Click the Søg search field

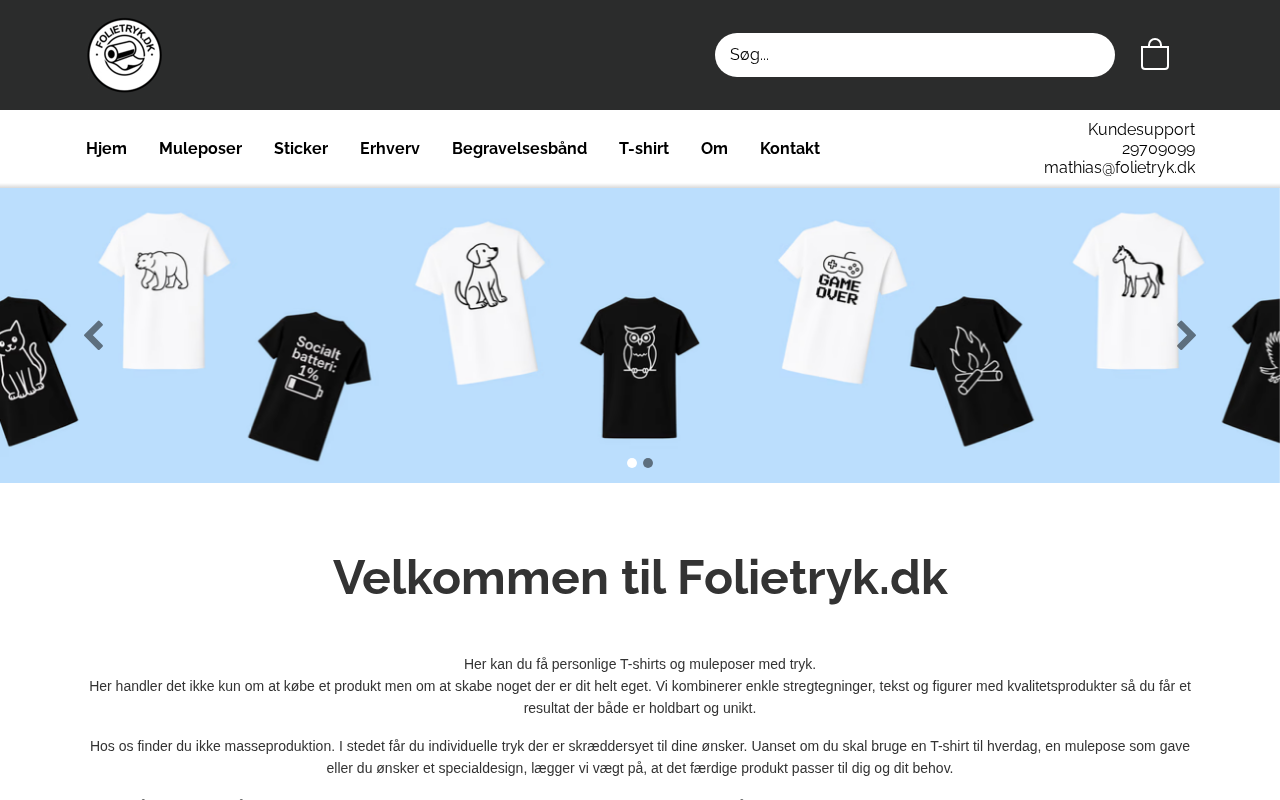pos(915,55)
